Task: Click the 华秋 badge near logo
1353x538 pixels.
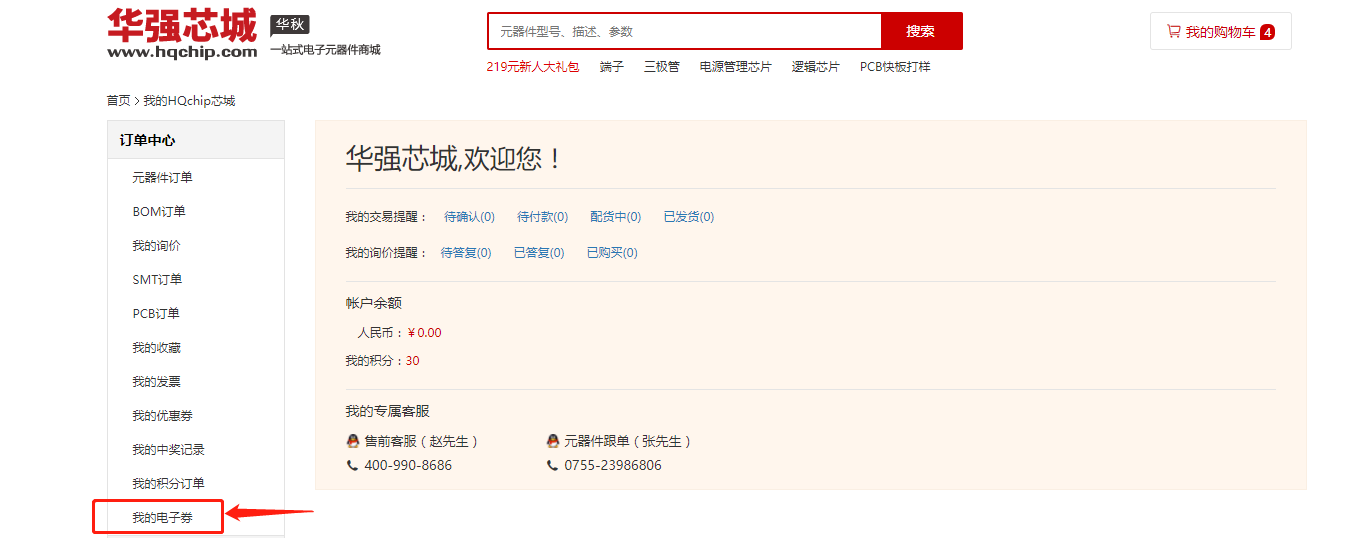Action: (290, 25)
